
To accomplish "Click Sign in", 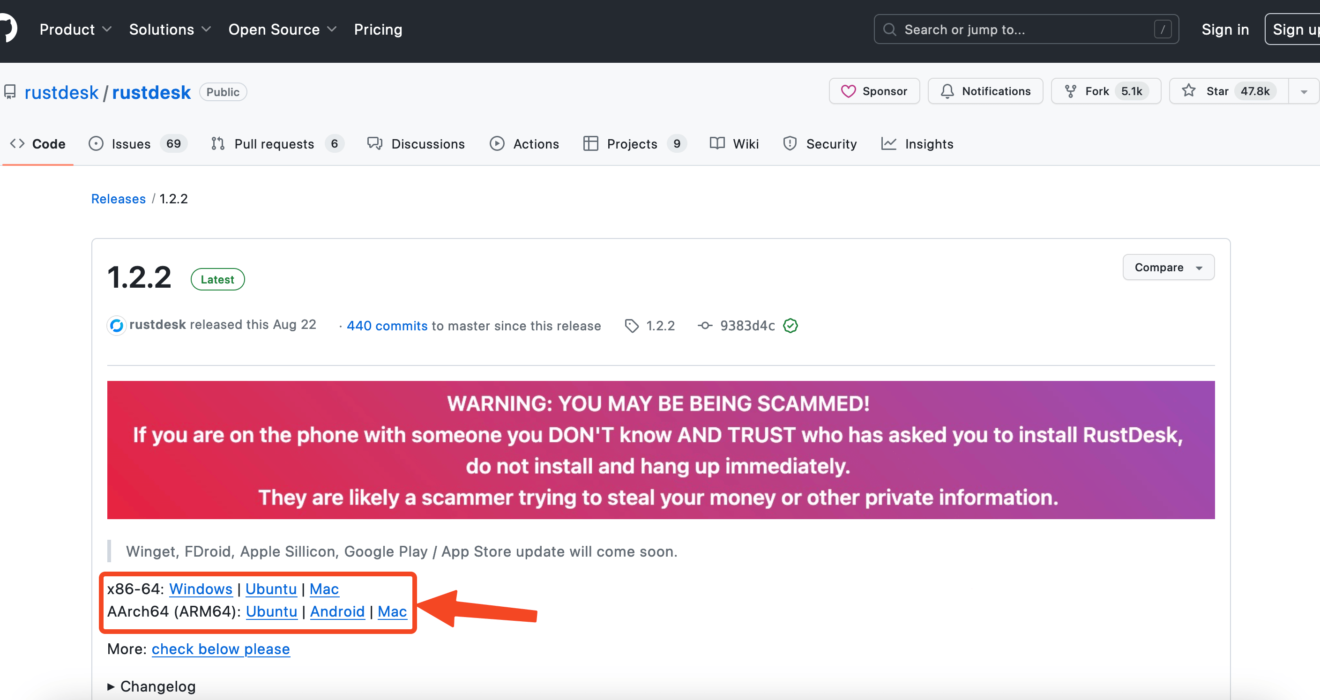I will (x=1225, y=29).
